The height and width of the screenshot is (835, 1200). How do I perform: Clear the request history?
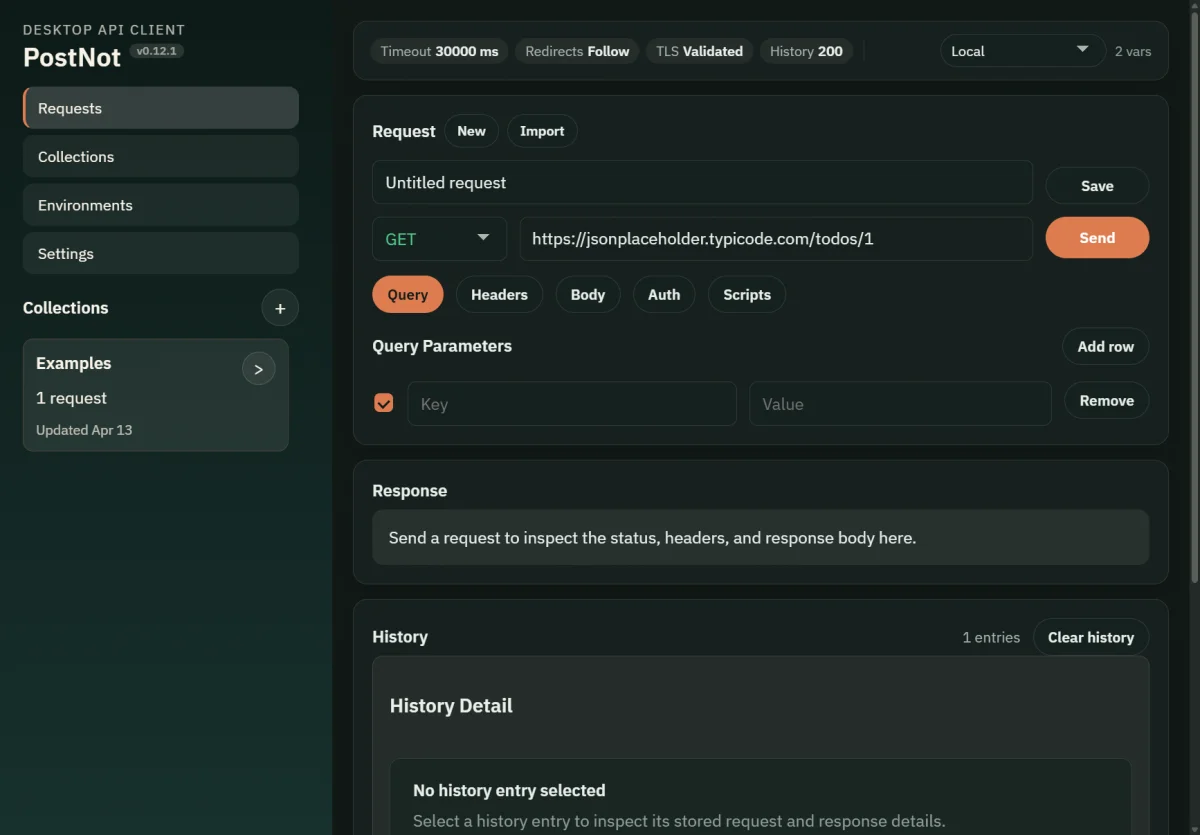1090,637
